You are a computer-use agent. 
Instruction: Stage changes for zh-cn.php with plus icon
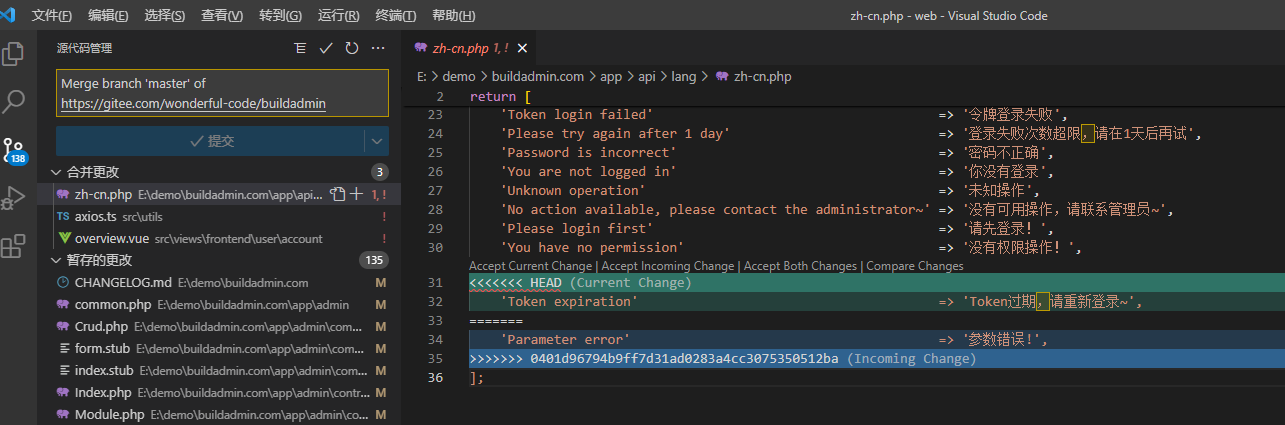point(356,195)
